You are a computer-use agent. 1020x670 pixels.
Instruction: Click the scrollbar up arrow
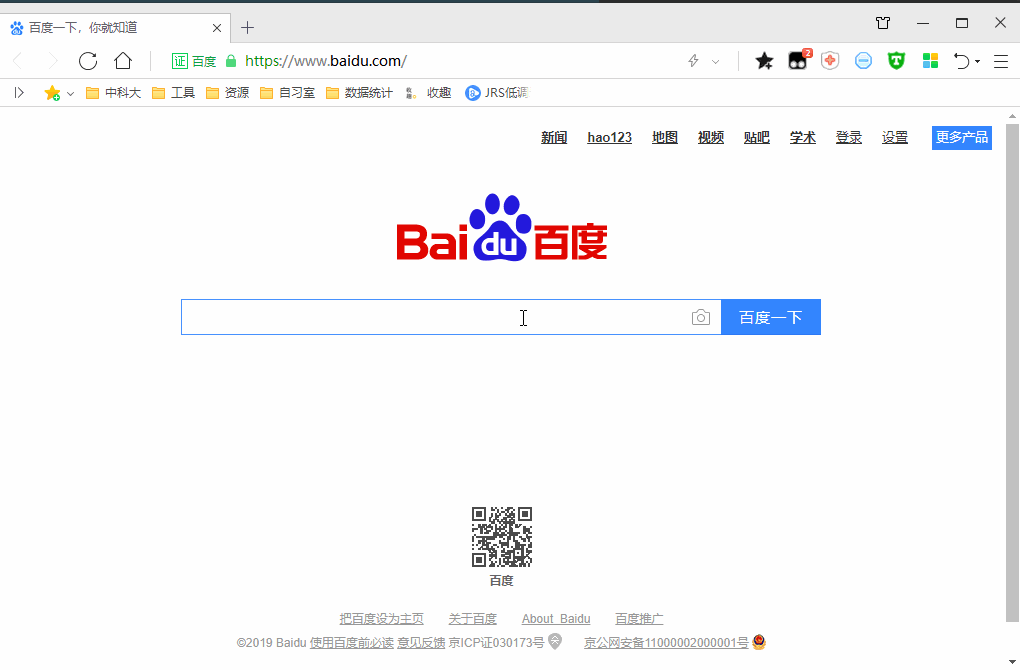coord(1012,116)
